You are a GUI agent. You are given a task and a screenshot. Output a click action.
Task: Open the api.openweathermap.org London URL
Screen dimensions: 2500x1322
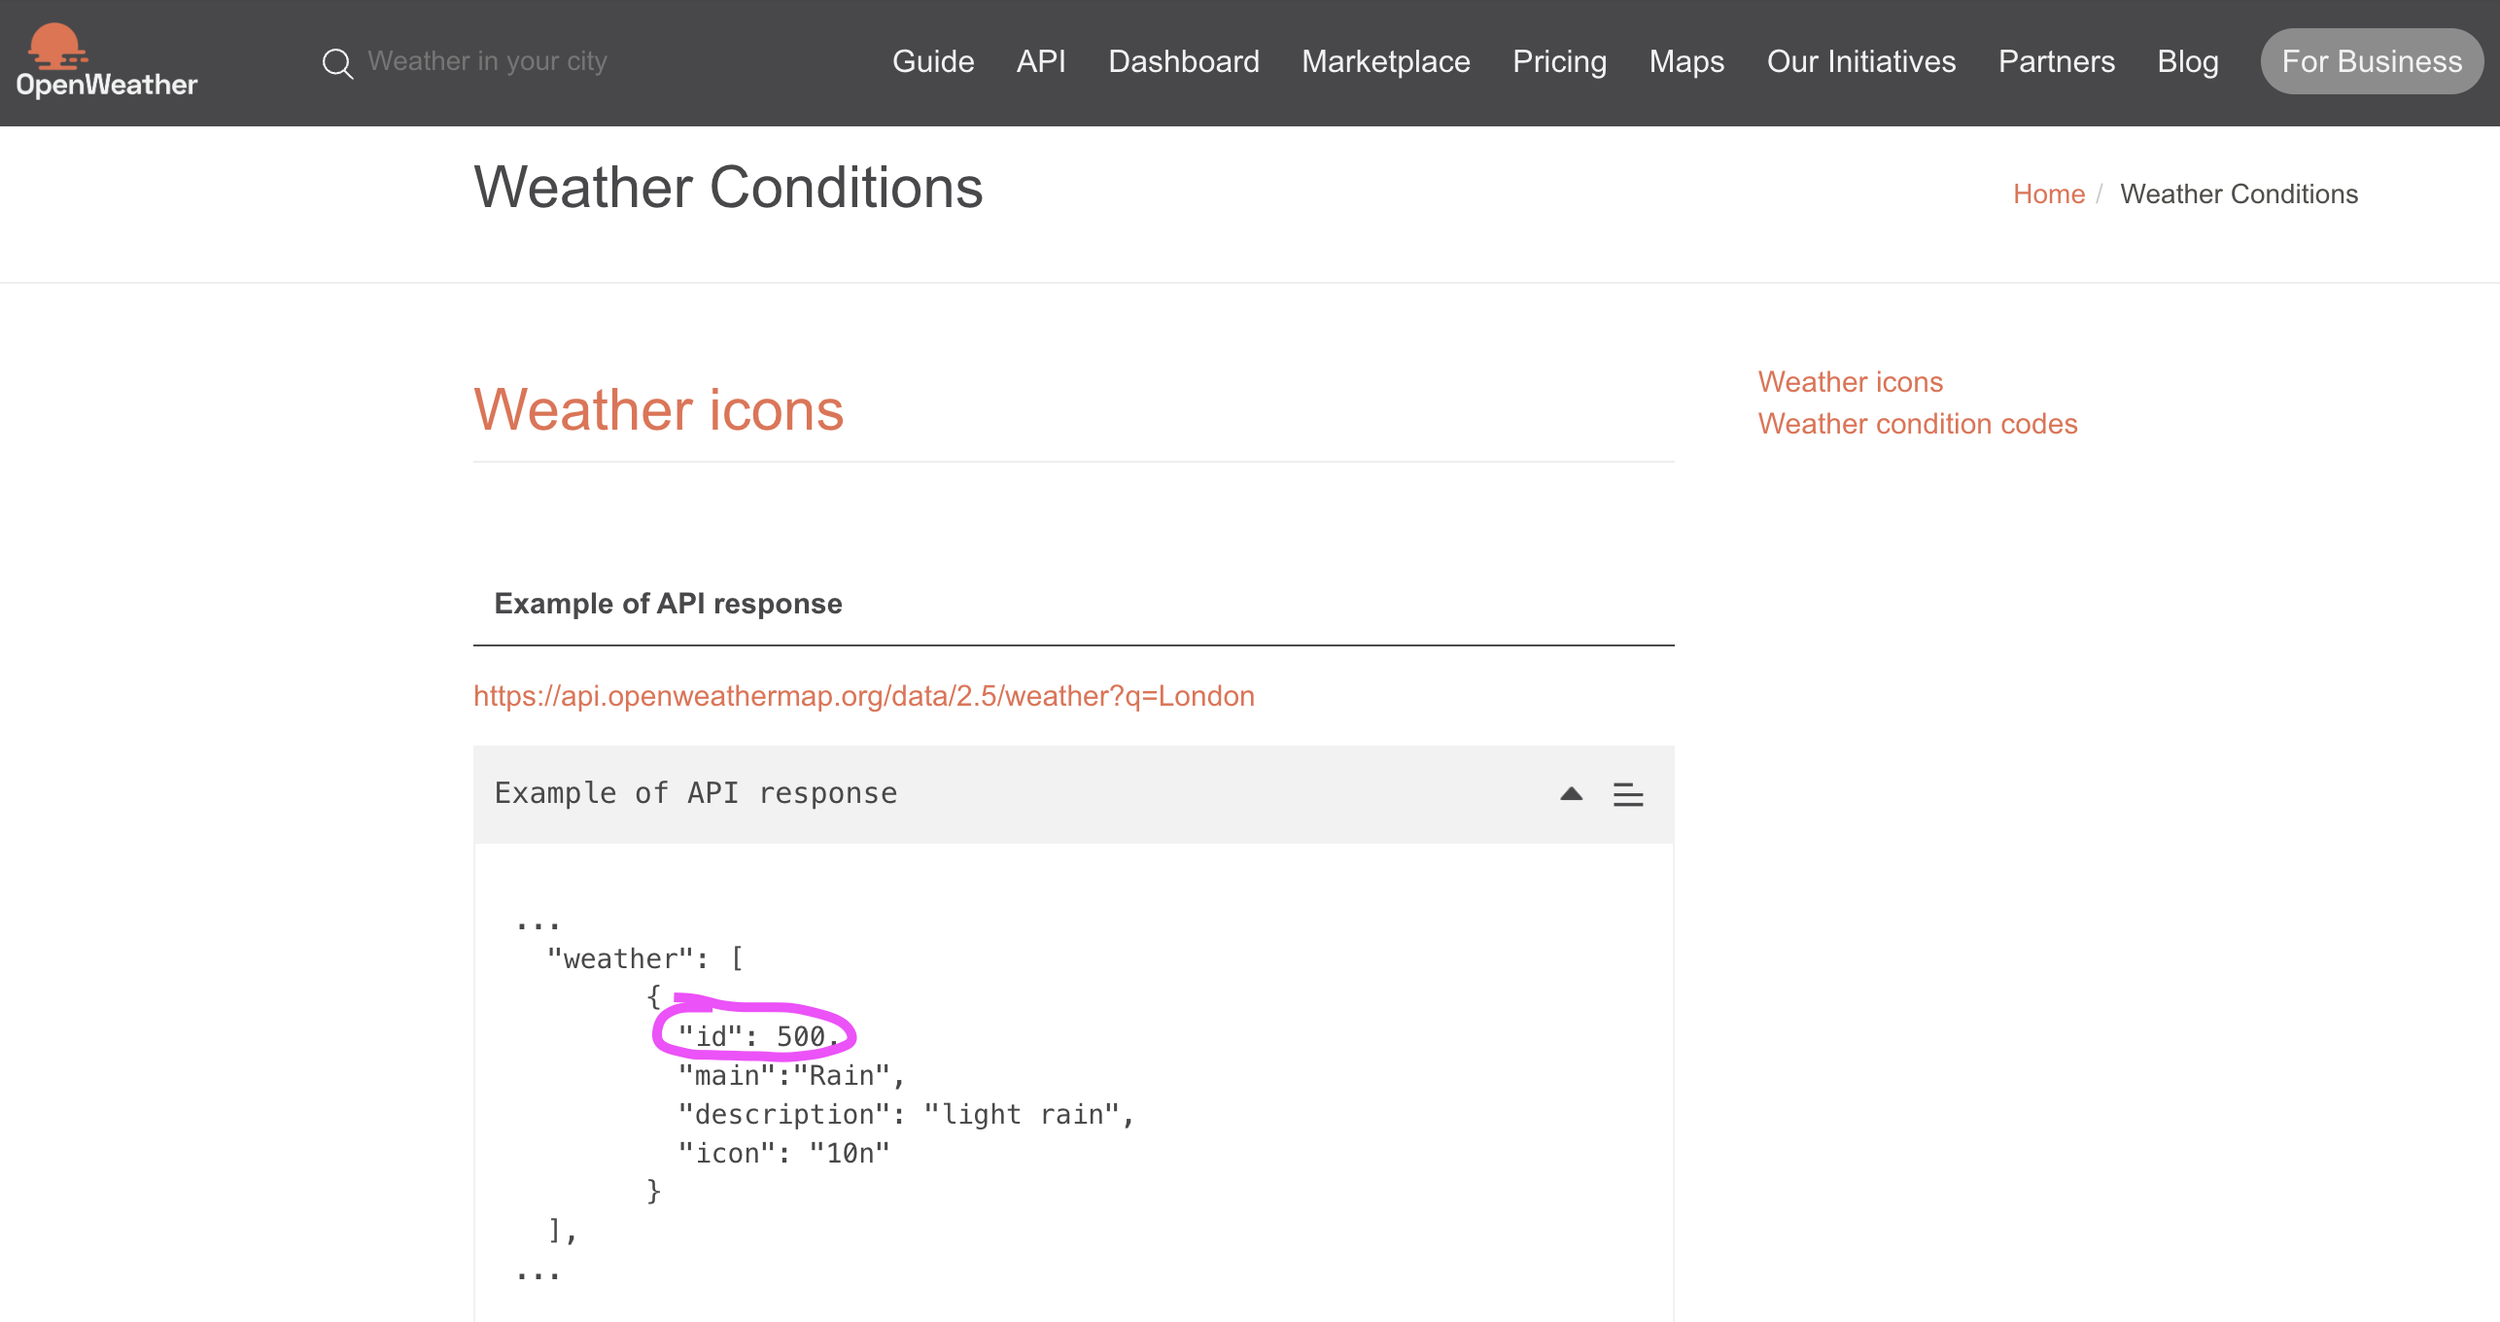click(x=864, y=696)
